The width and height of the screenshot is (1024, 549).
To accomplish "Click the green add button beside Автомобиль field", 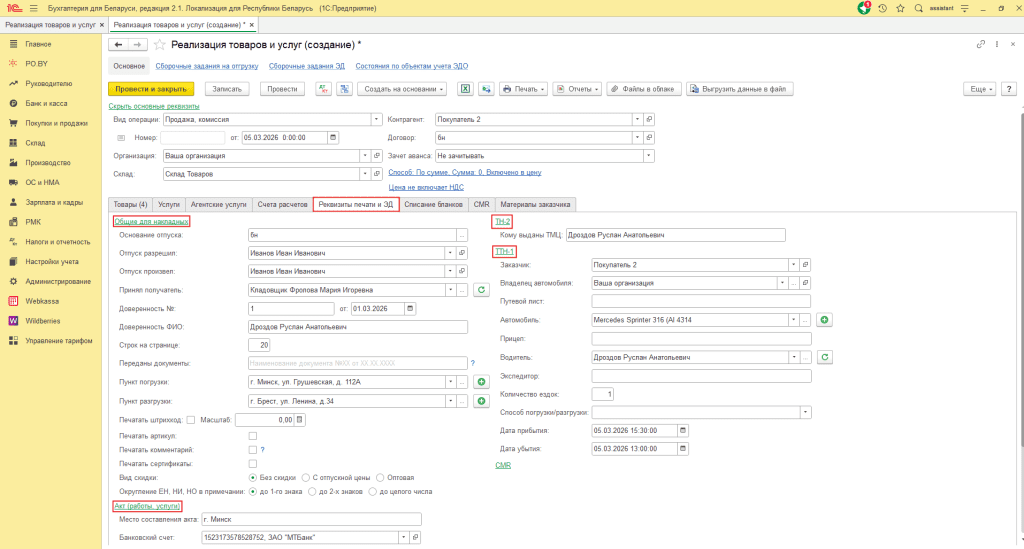I will click(x=825, y=320).
